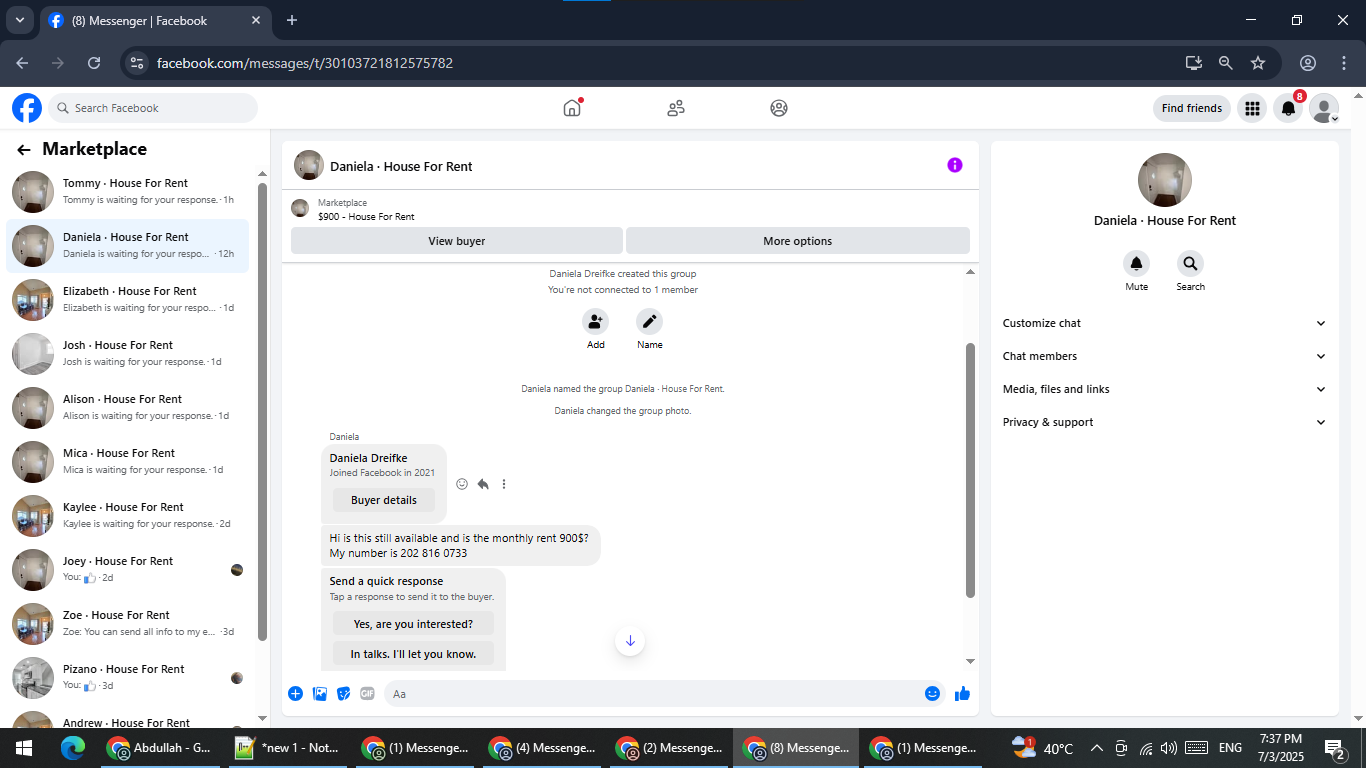Click the Find friends button

(1192, 108)
